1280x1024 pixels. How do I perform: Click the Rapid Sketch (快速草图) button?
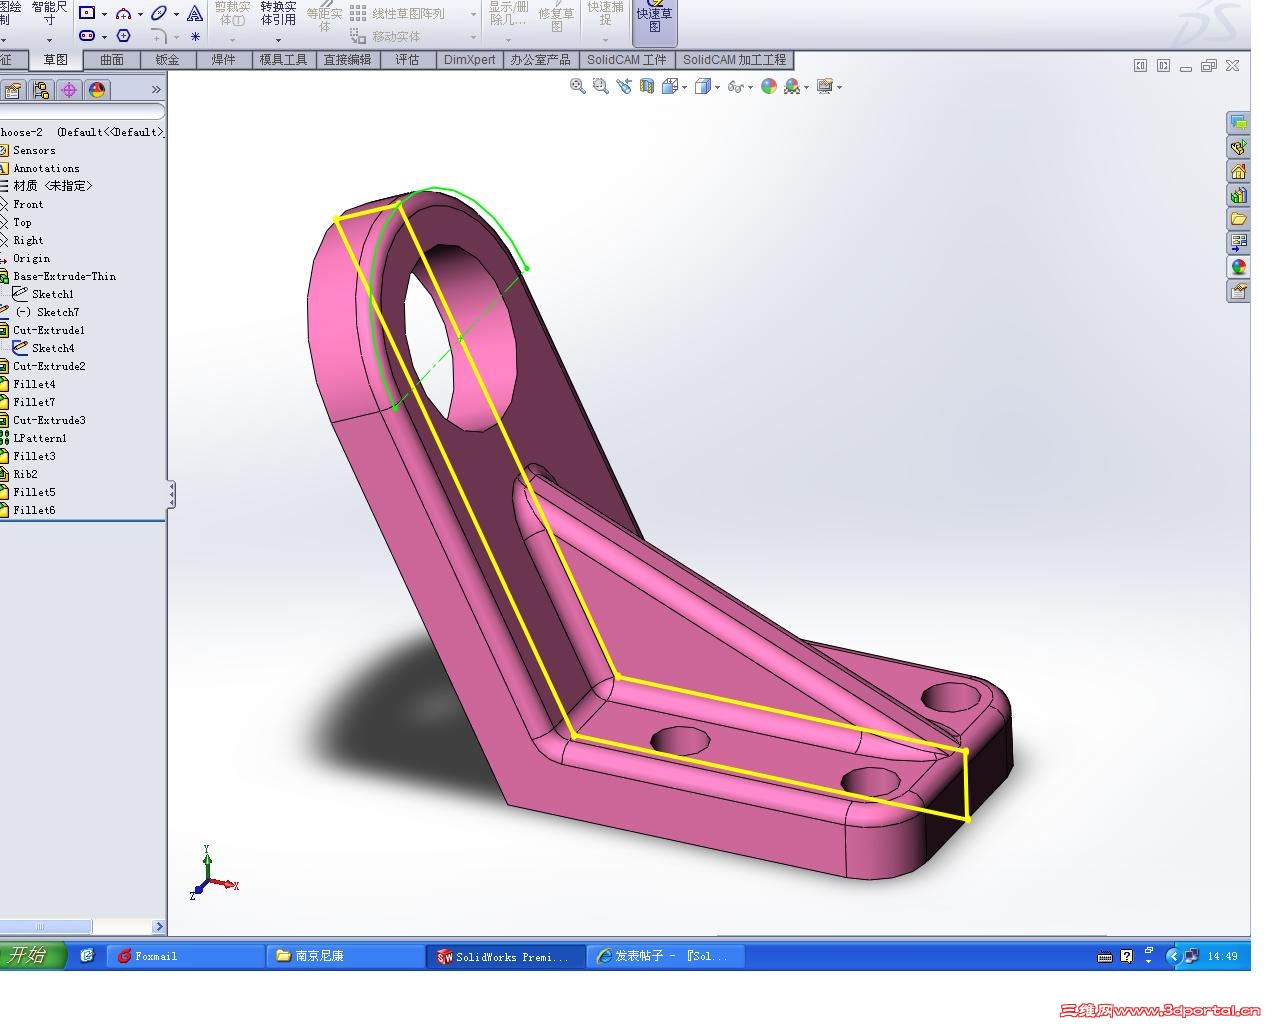click(x=655, y=22)
